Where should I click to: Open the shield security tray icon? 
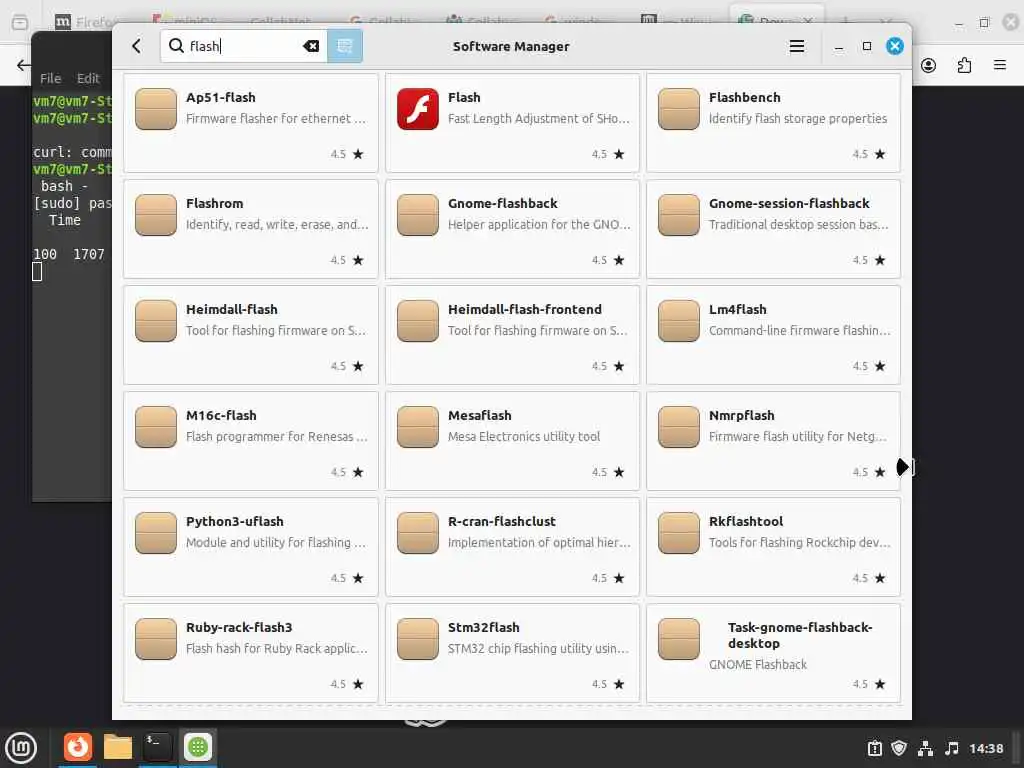pos(899,748)
